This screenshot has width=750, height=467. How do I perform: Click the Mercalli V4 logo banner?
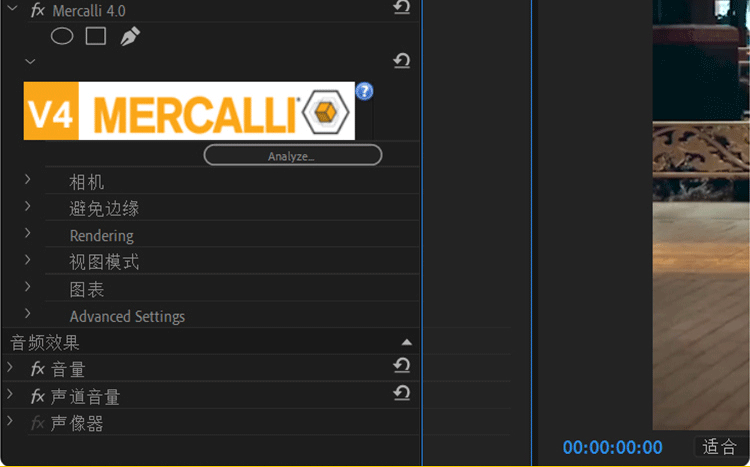[x=189, y=111]
